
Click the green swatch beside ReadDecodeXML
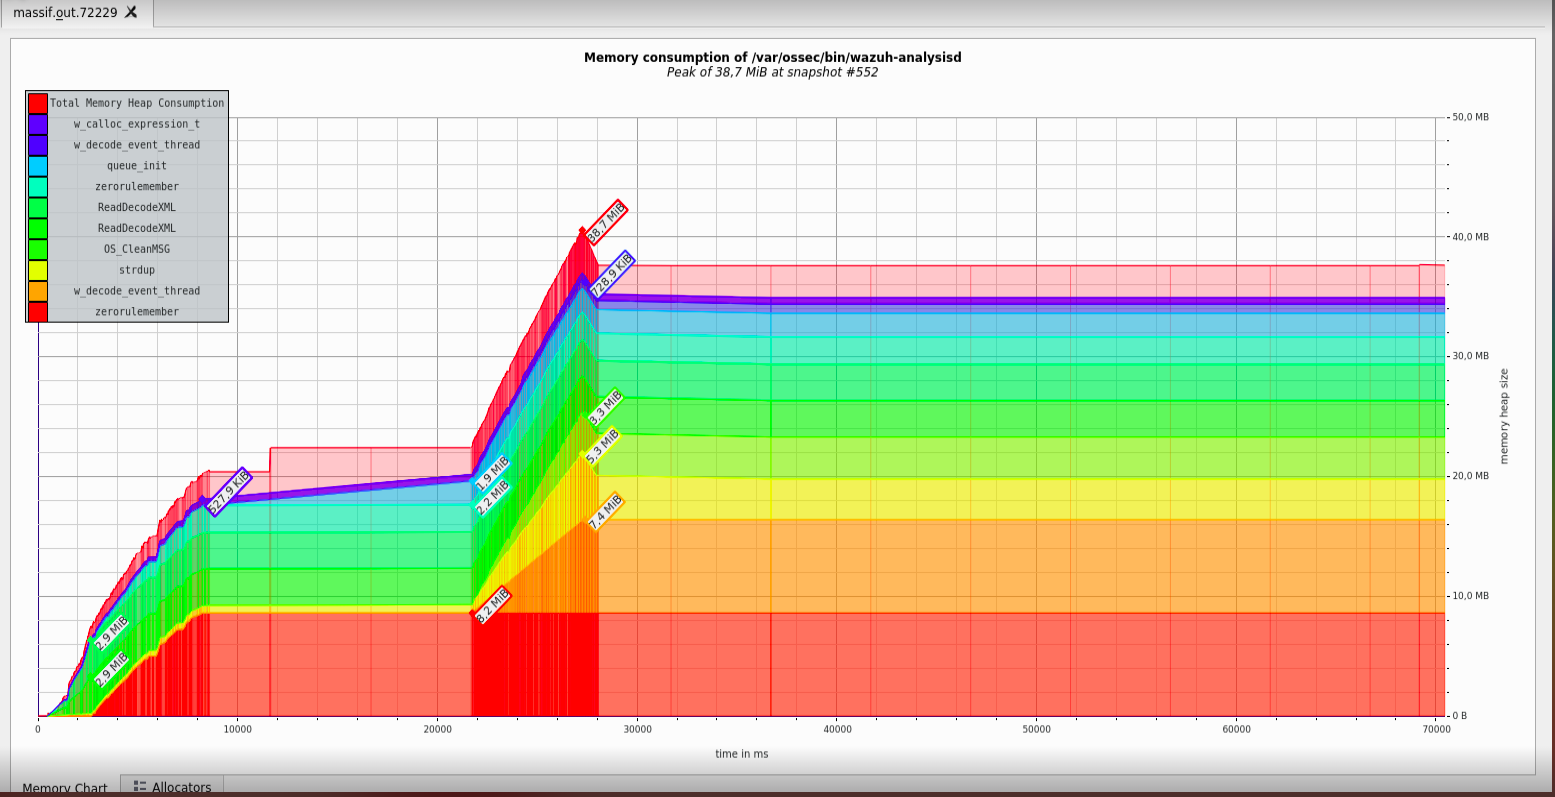(37, 207)
